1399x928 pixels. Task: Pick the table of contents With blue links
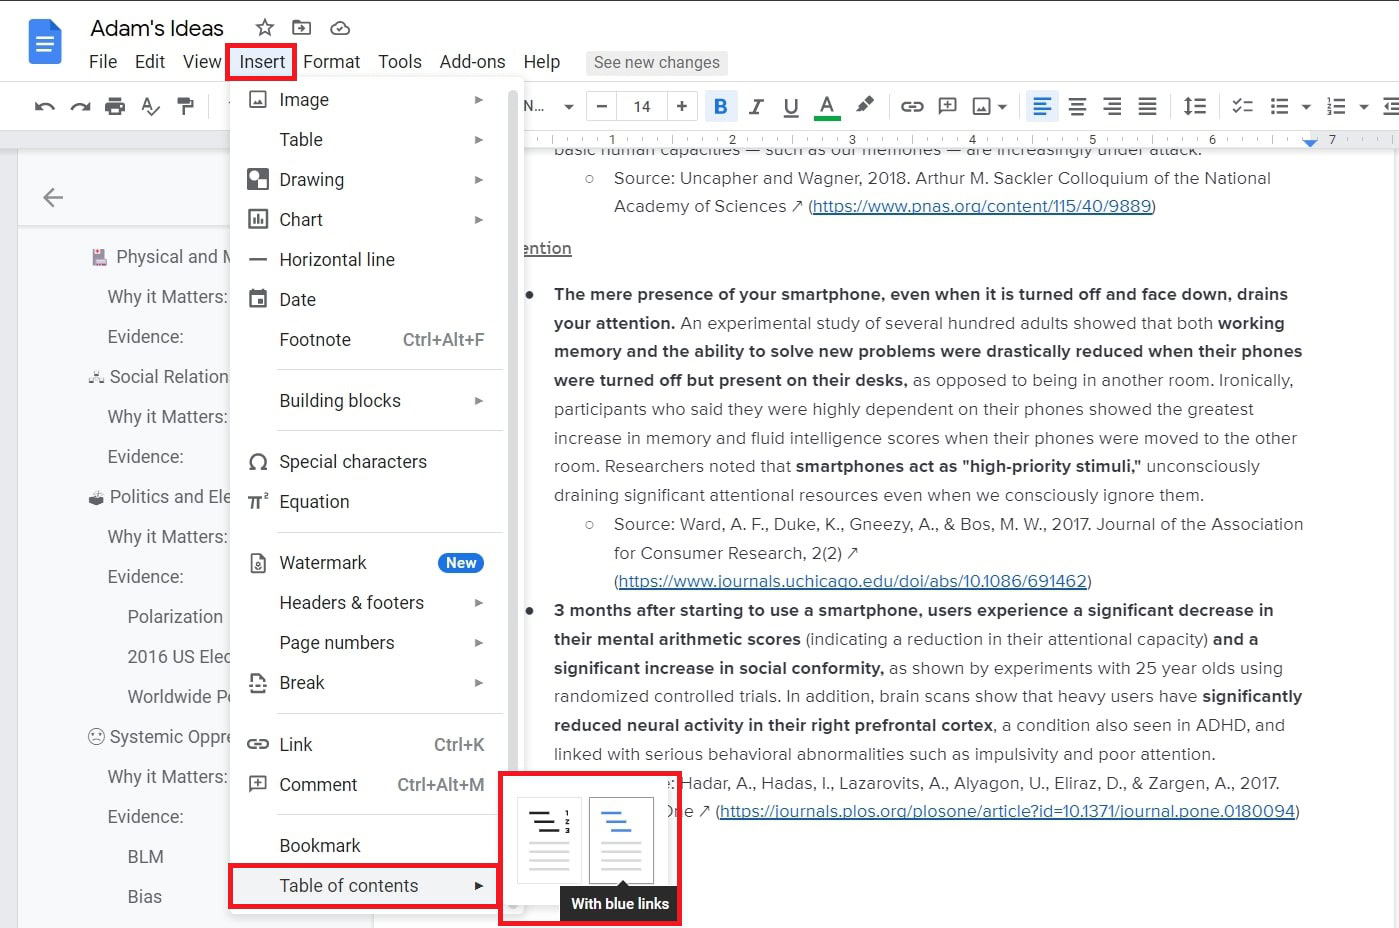(x=621, y=840)
